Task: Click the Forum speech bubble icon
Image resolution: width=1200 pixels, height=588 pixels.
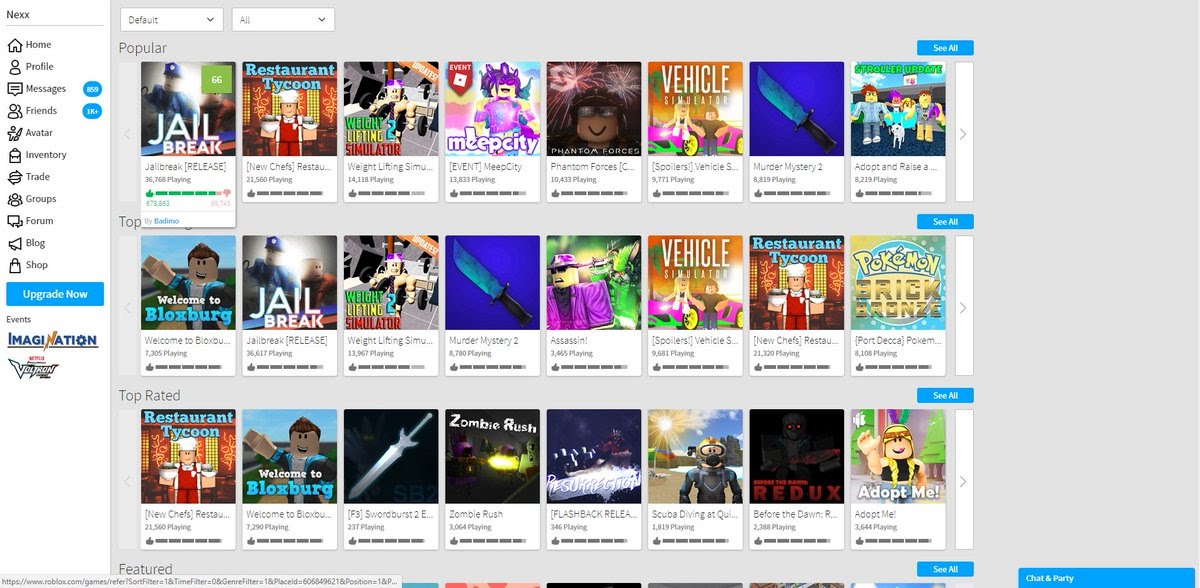Action: (x=15, y=221)
